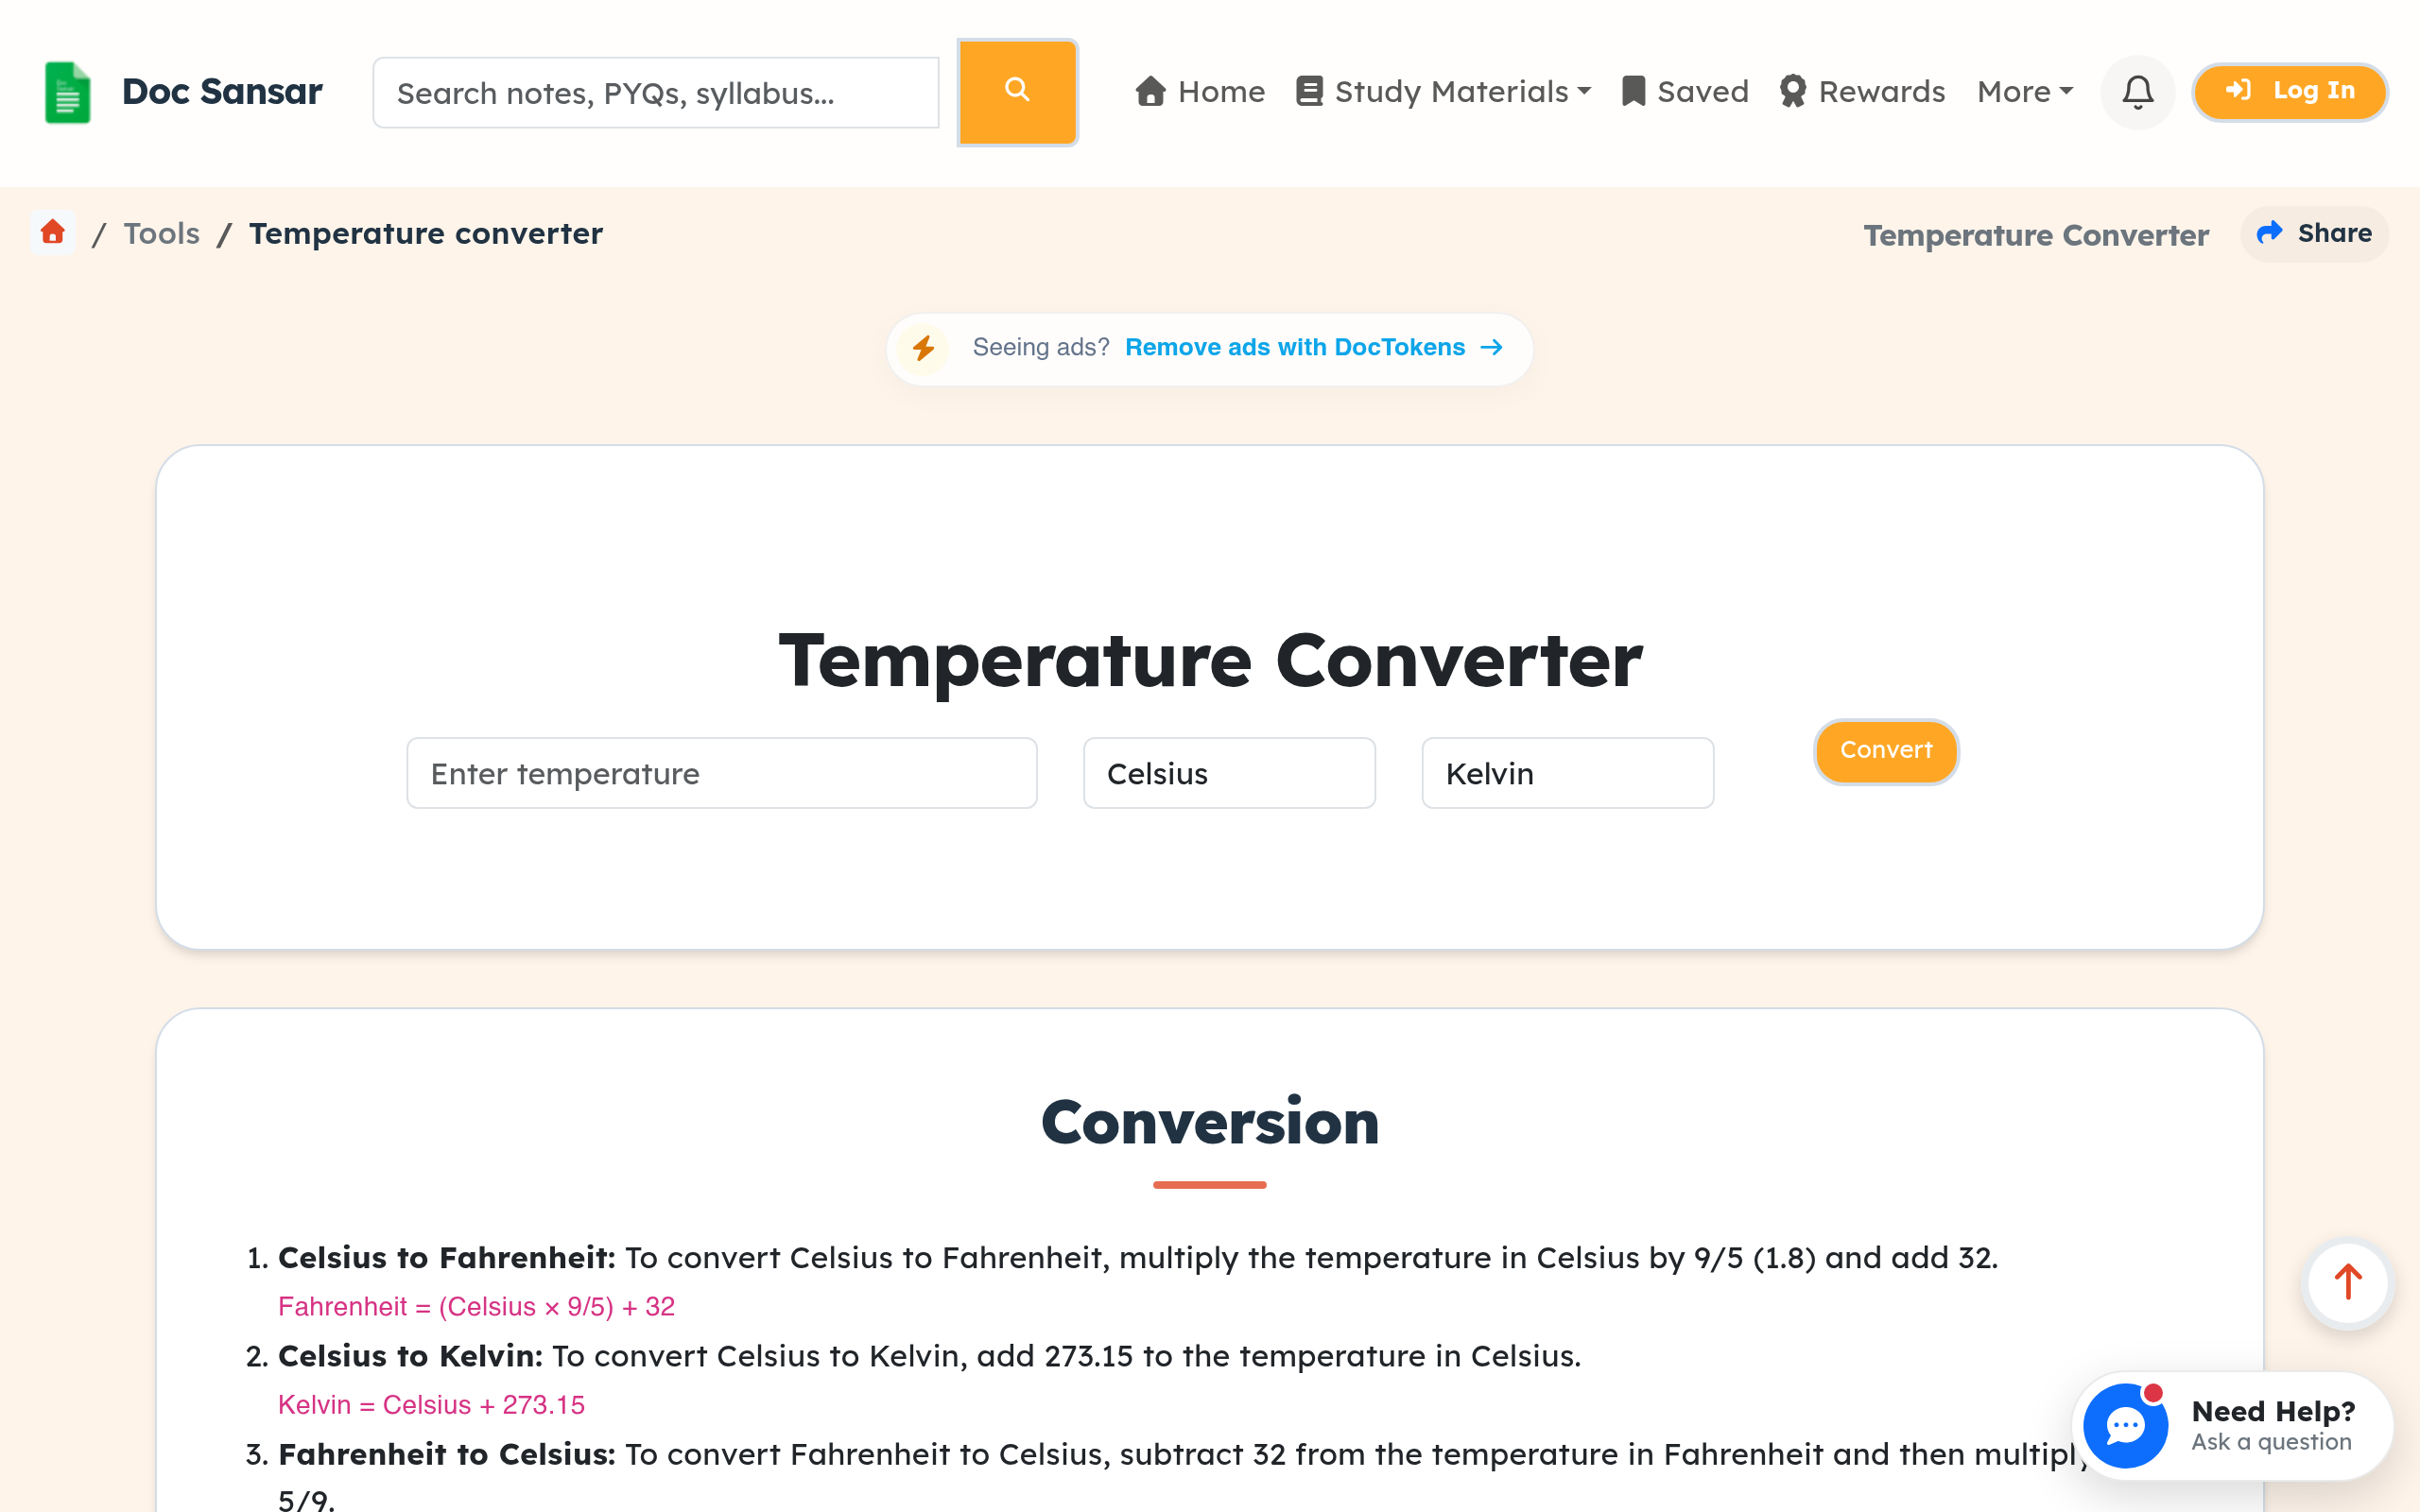Click the orange search magnifier button
2420x1512 pixels.
pyautogui.click(x=1017, y=92)
